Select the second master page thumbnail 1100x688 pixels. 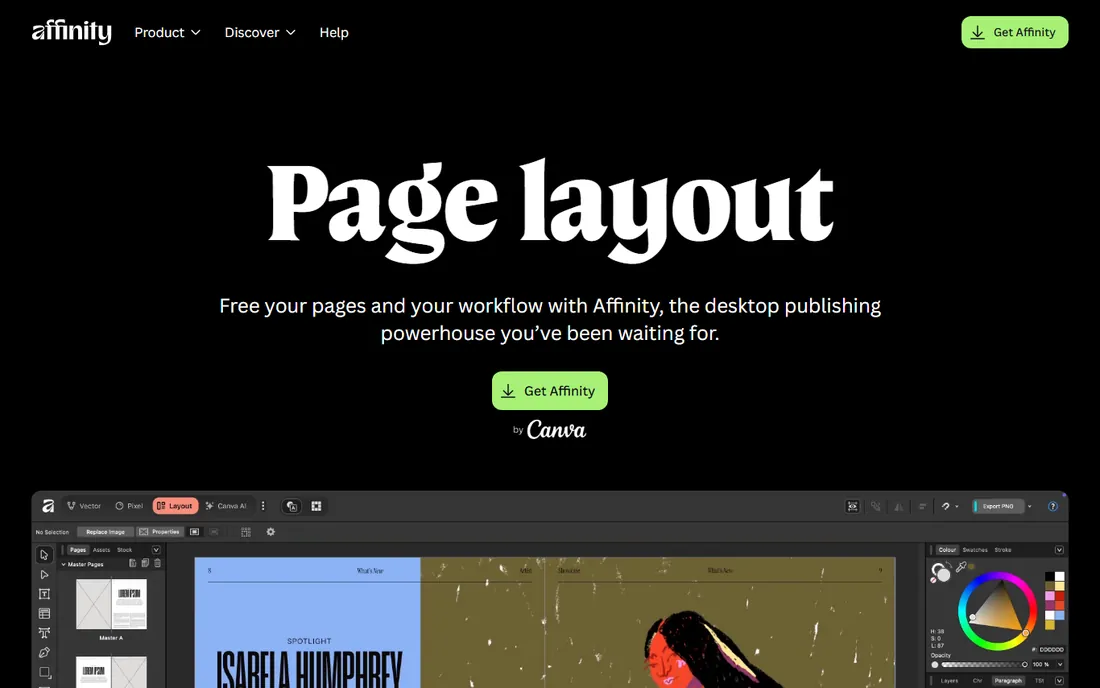(x=112, y=672)
